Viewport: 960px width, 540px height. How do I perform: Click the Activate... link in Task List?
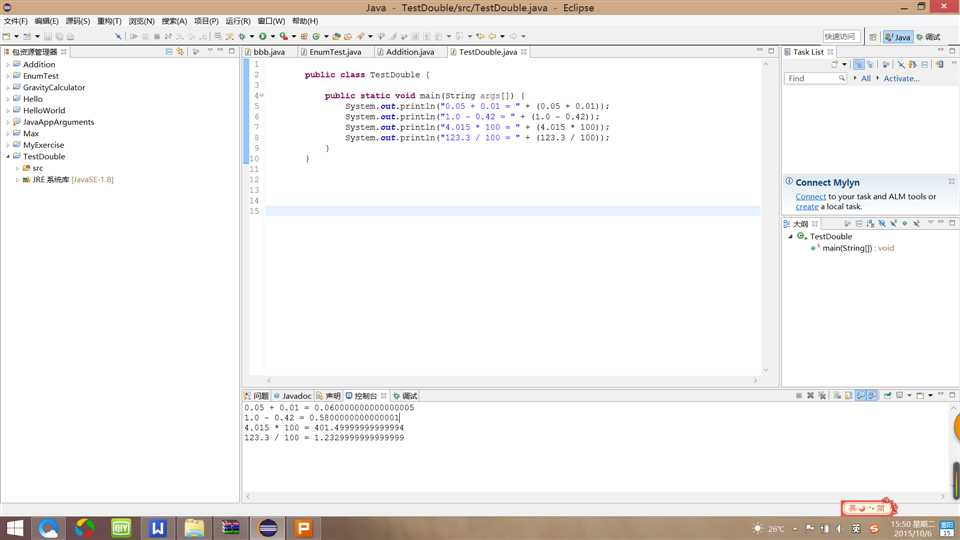[901, 78]
